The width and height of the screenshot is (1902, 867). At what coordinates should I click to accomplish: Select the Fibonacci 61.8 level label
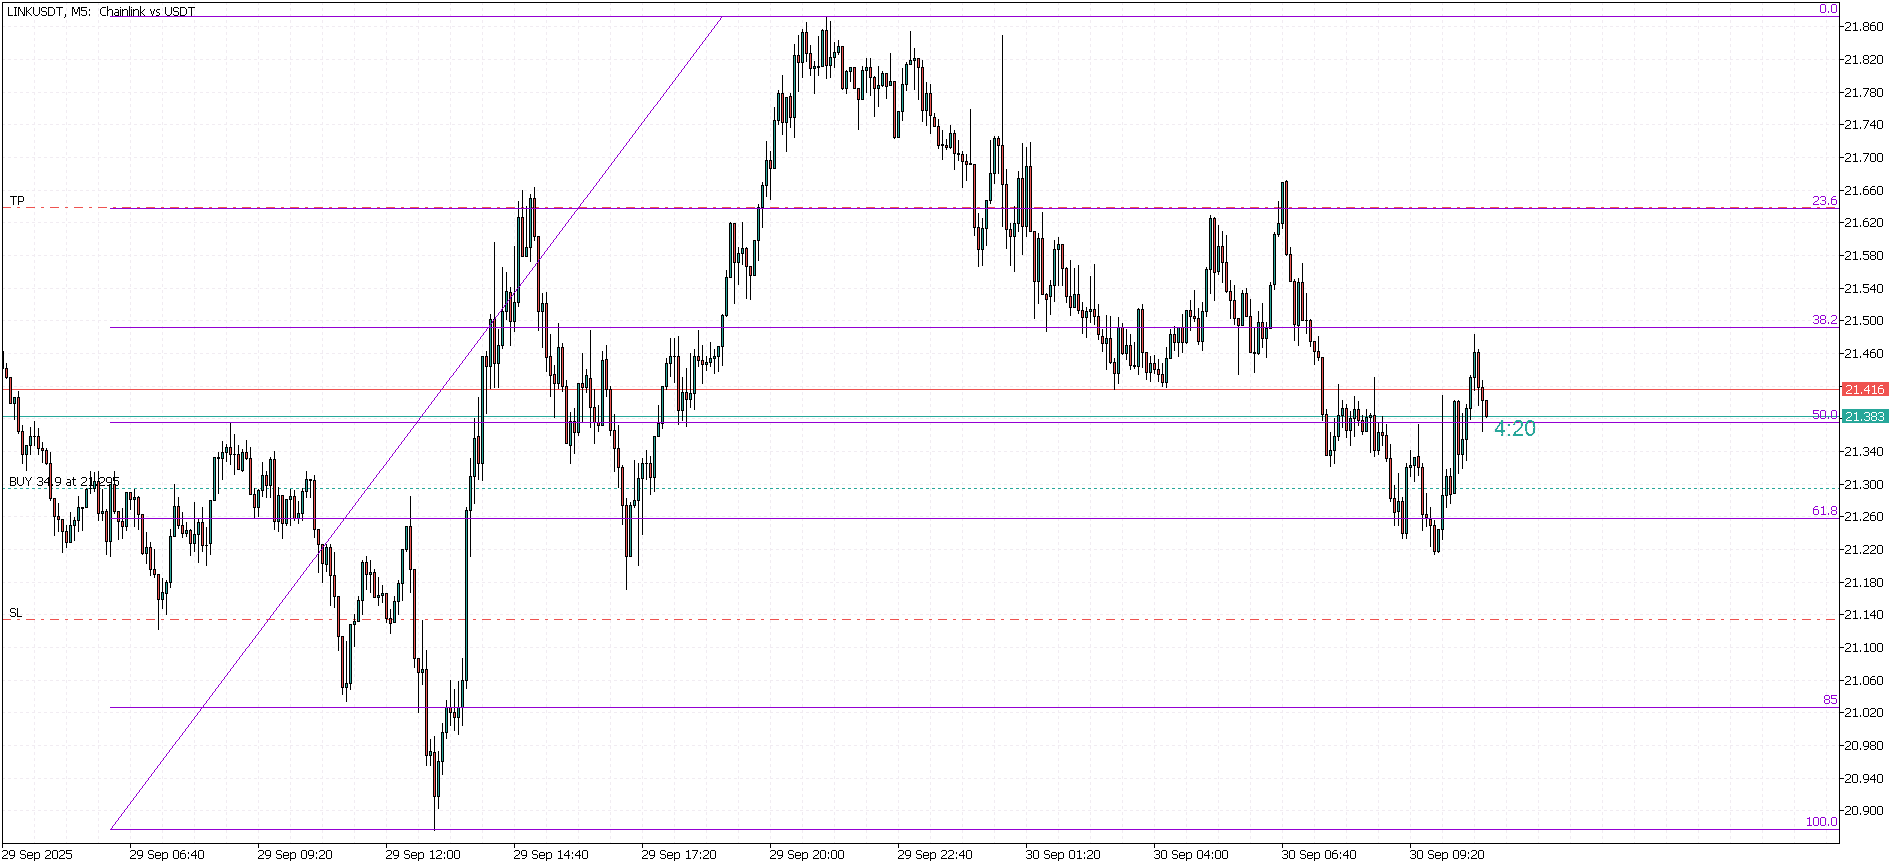tap(1824, 511)
